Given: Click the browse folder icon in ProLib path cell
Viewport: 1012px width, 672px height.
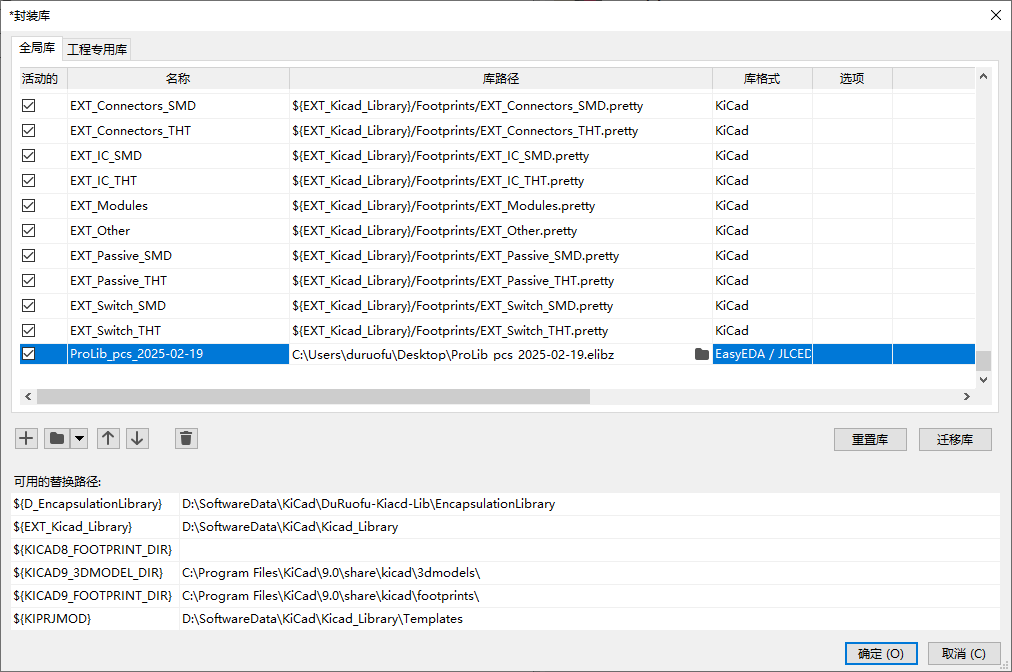Looking at the screenshot, I should (x=701, y=354).
